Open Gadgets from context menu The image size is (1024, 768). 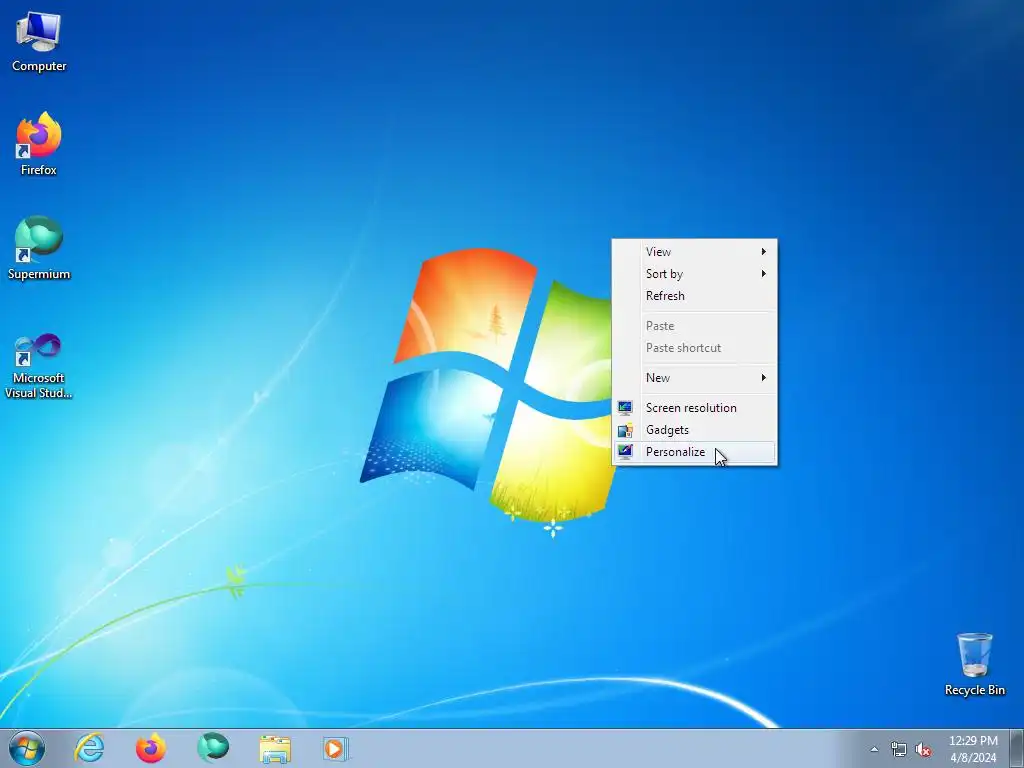pos(694,430)
